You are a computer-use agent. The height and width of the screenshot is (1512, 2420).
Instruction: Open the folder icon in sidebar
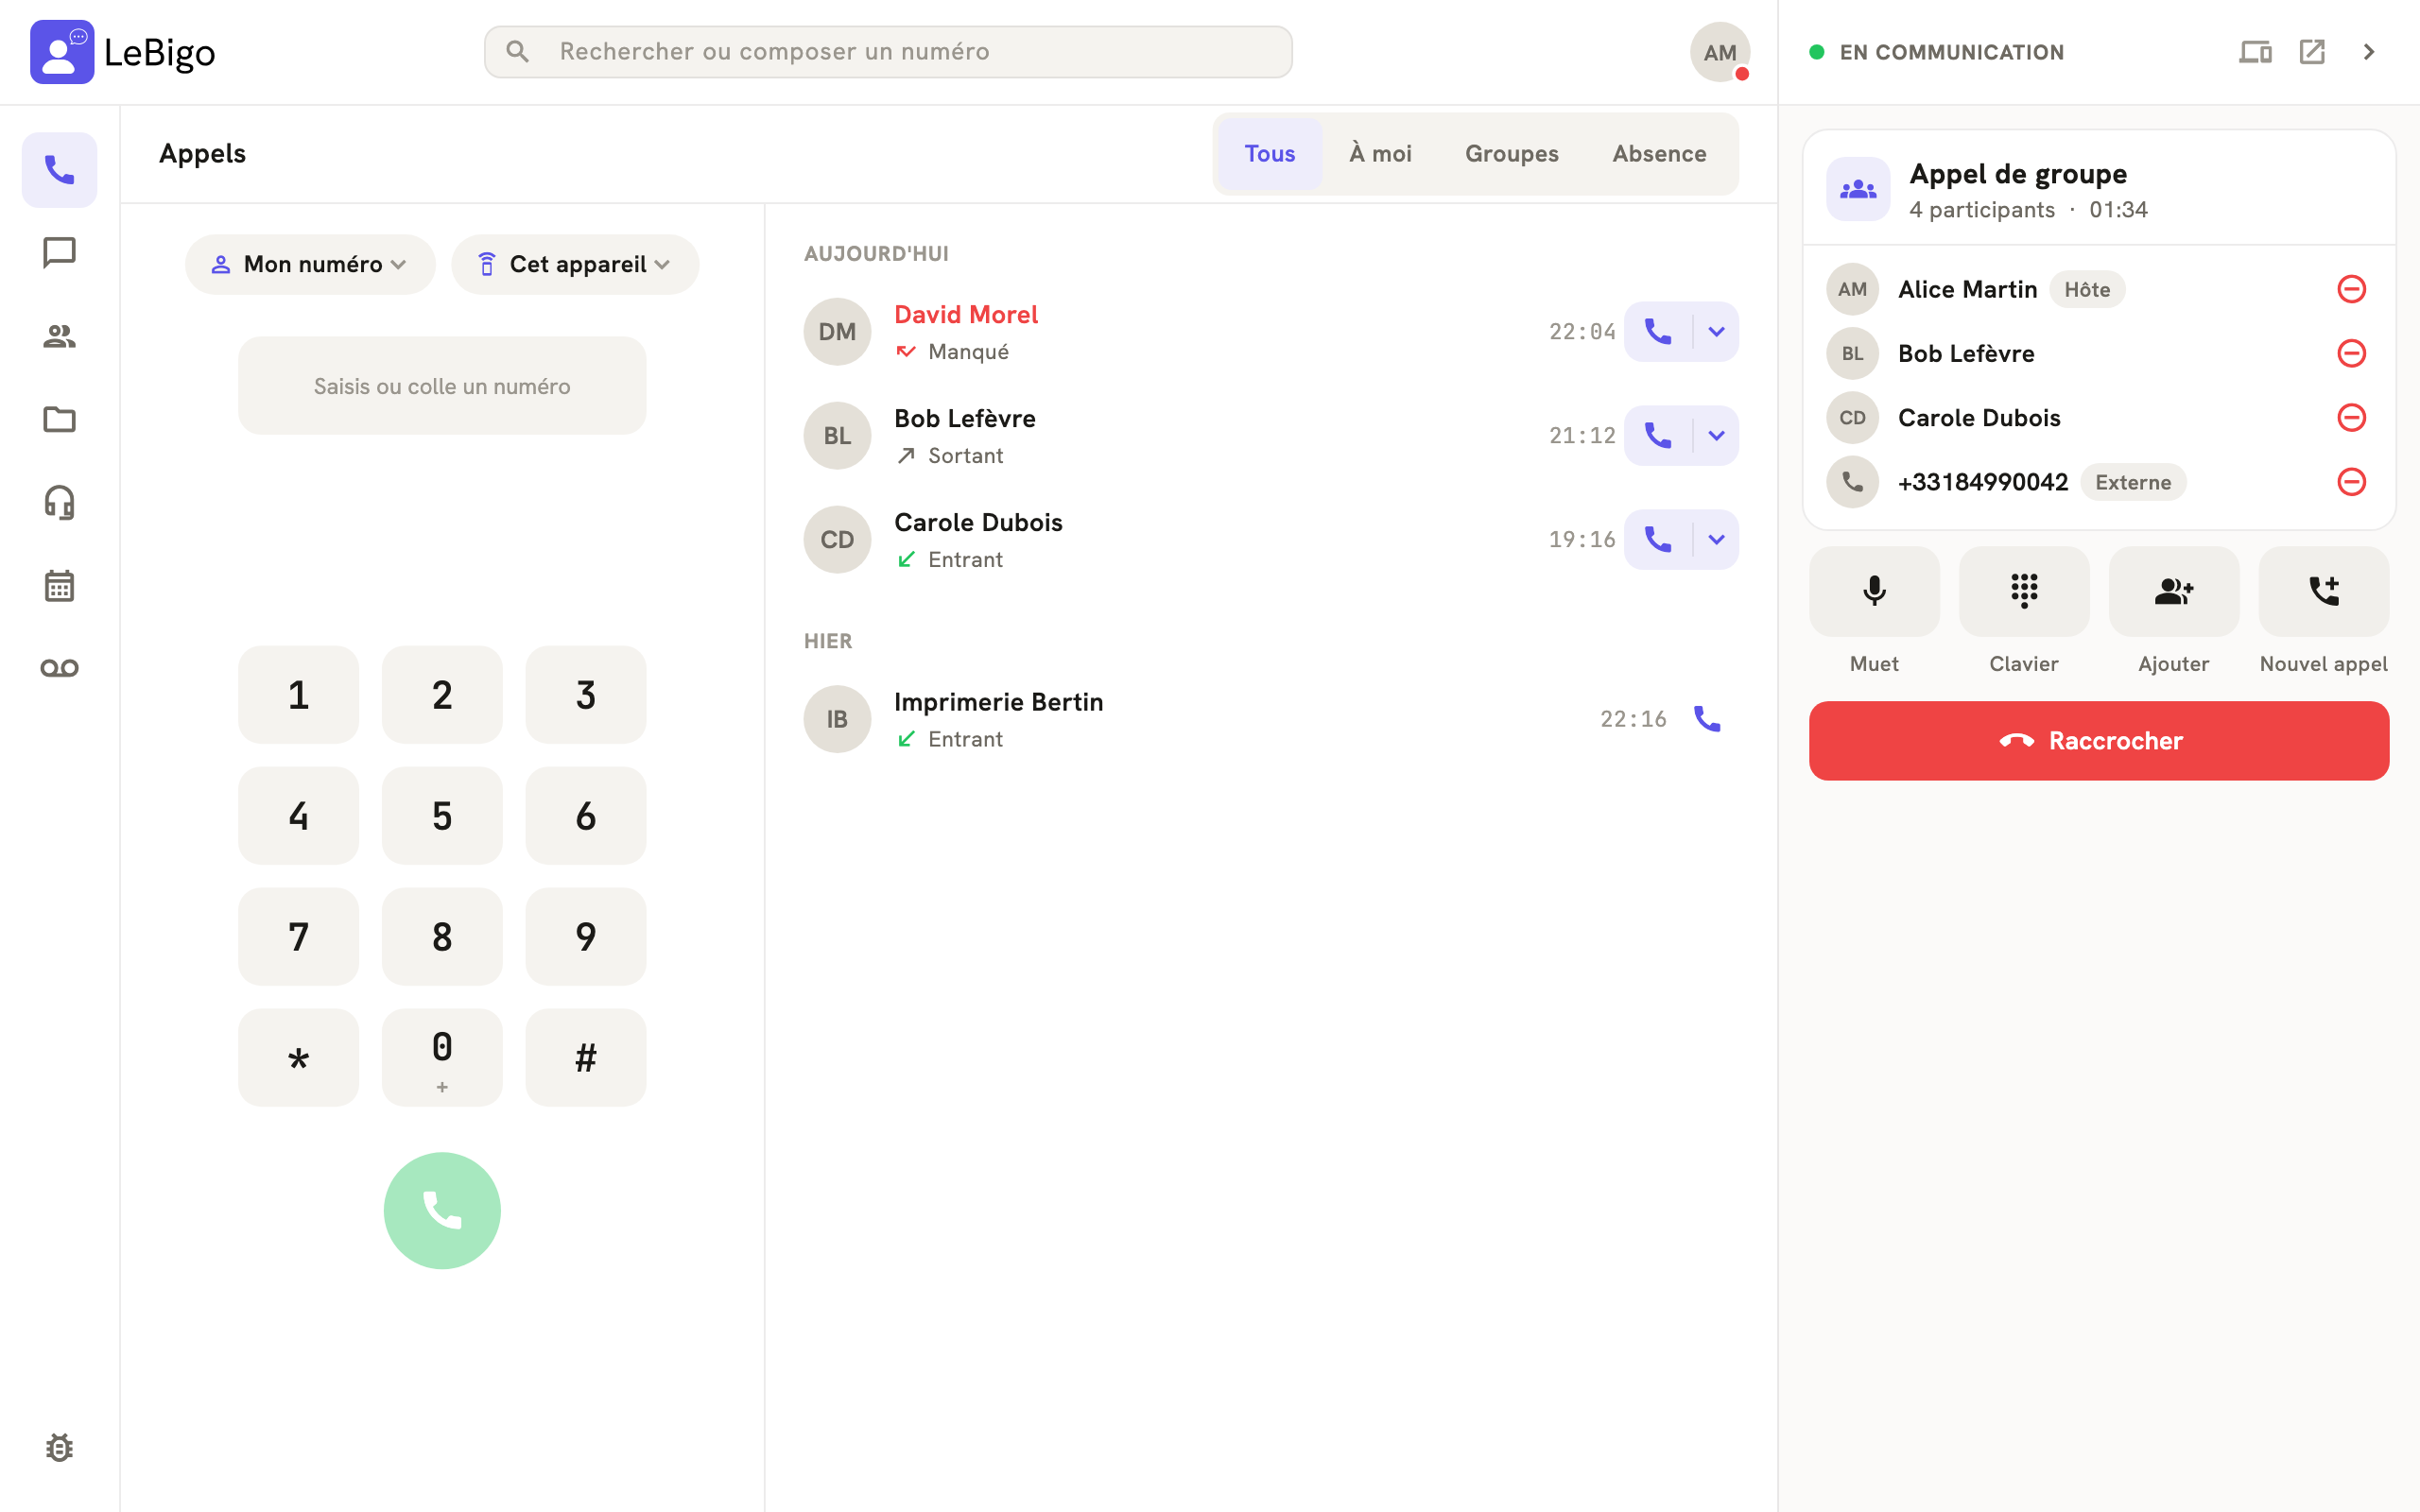[x=59, y=419]
